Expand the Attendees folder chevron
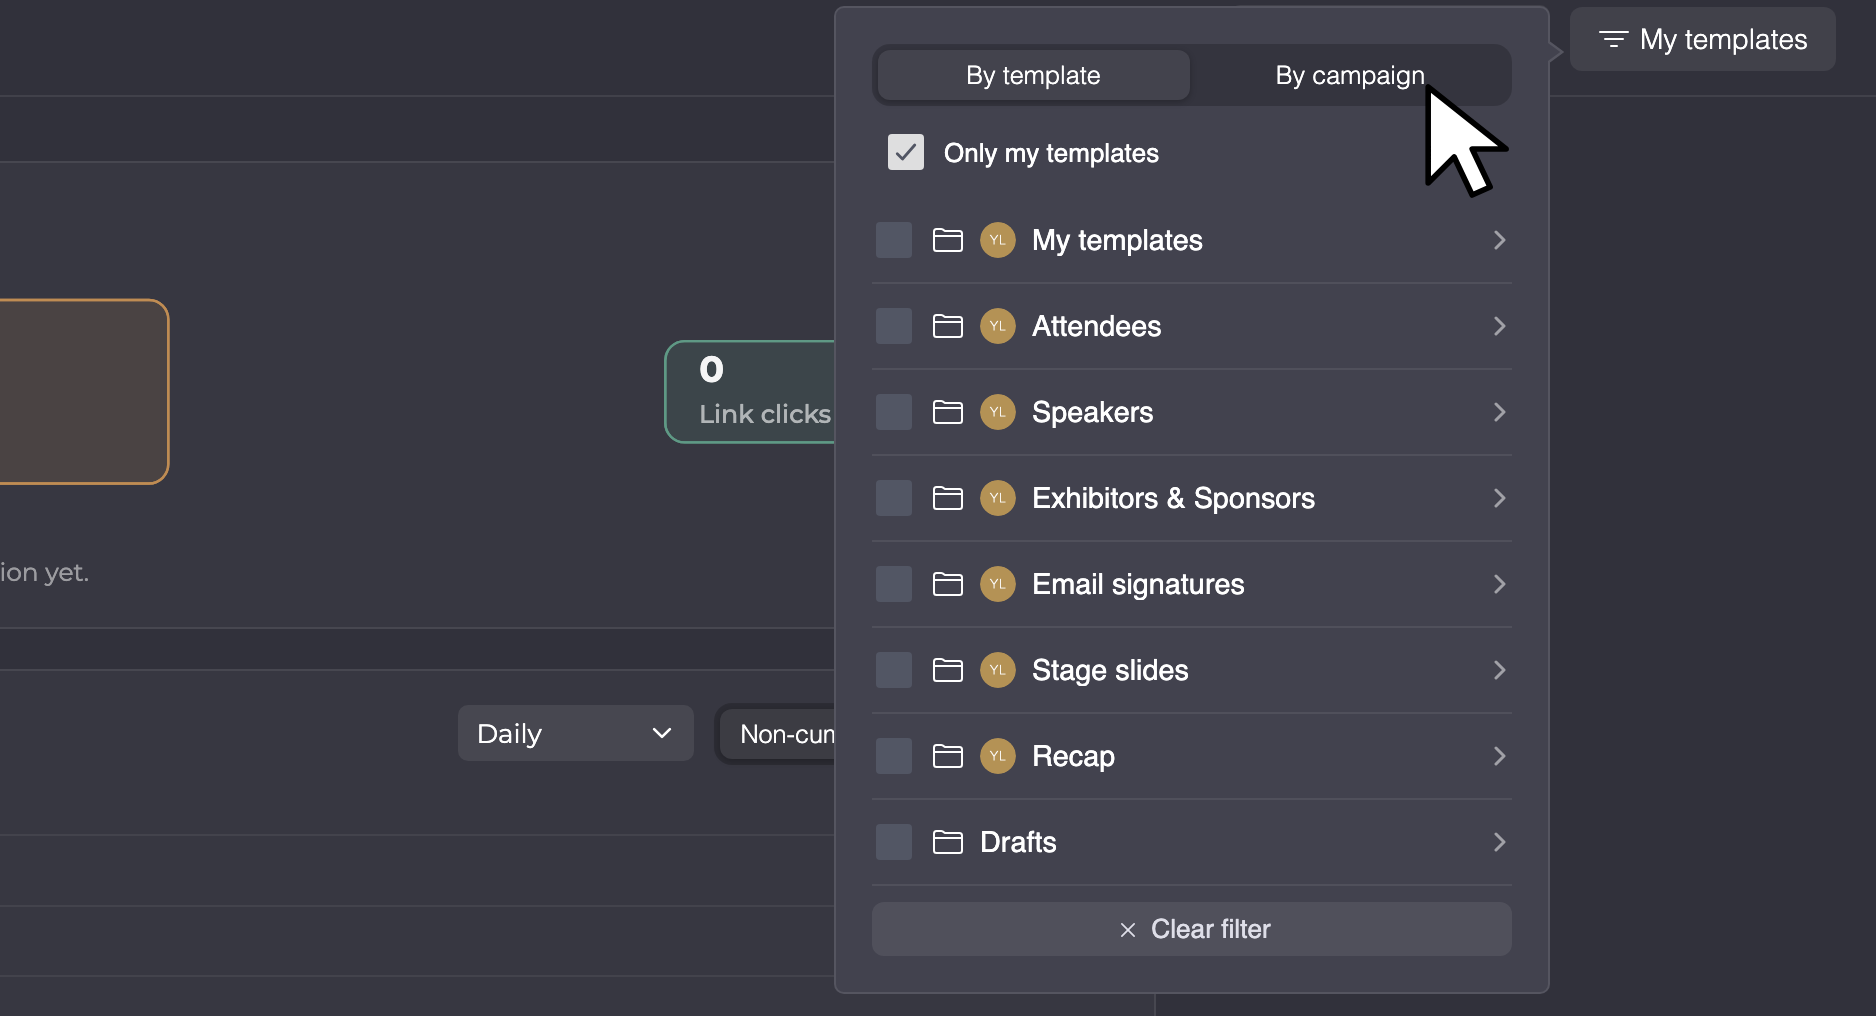Screen dimensions: 1876x1016 (x=1499, y=326)
